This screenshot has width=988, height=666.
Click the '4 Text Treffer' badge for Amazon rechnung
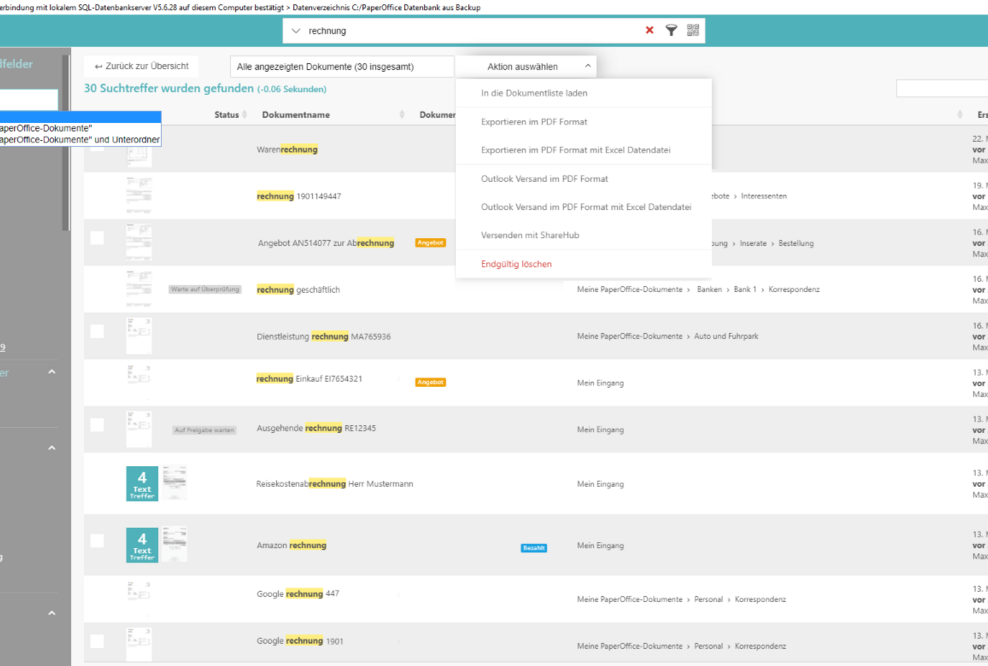[142, 544]
